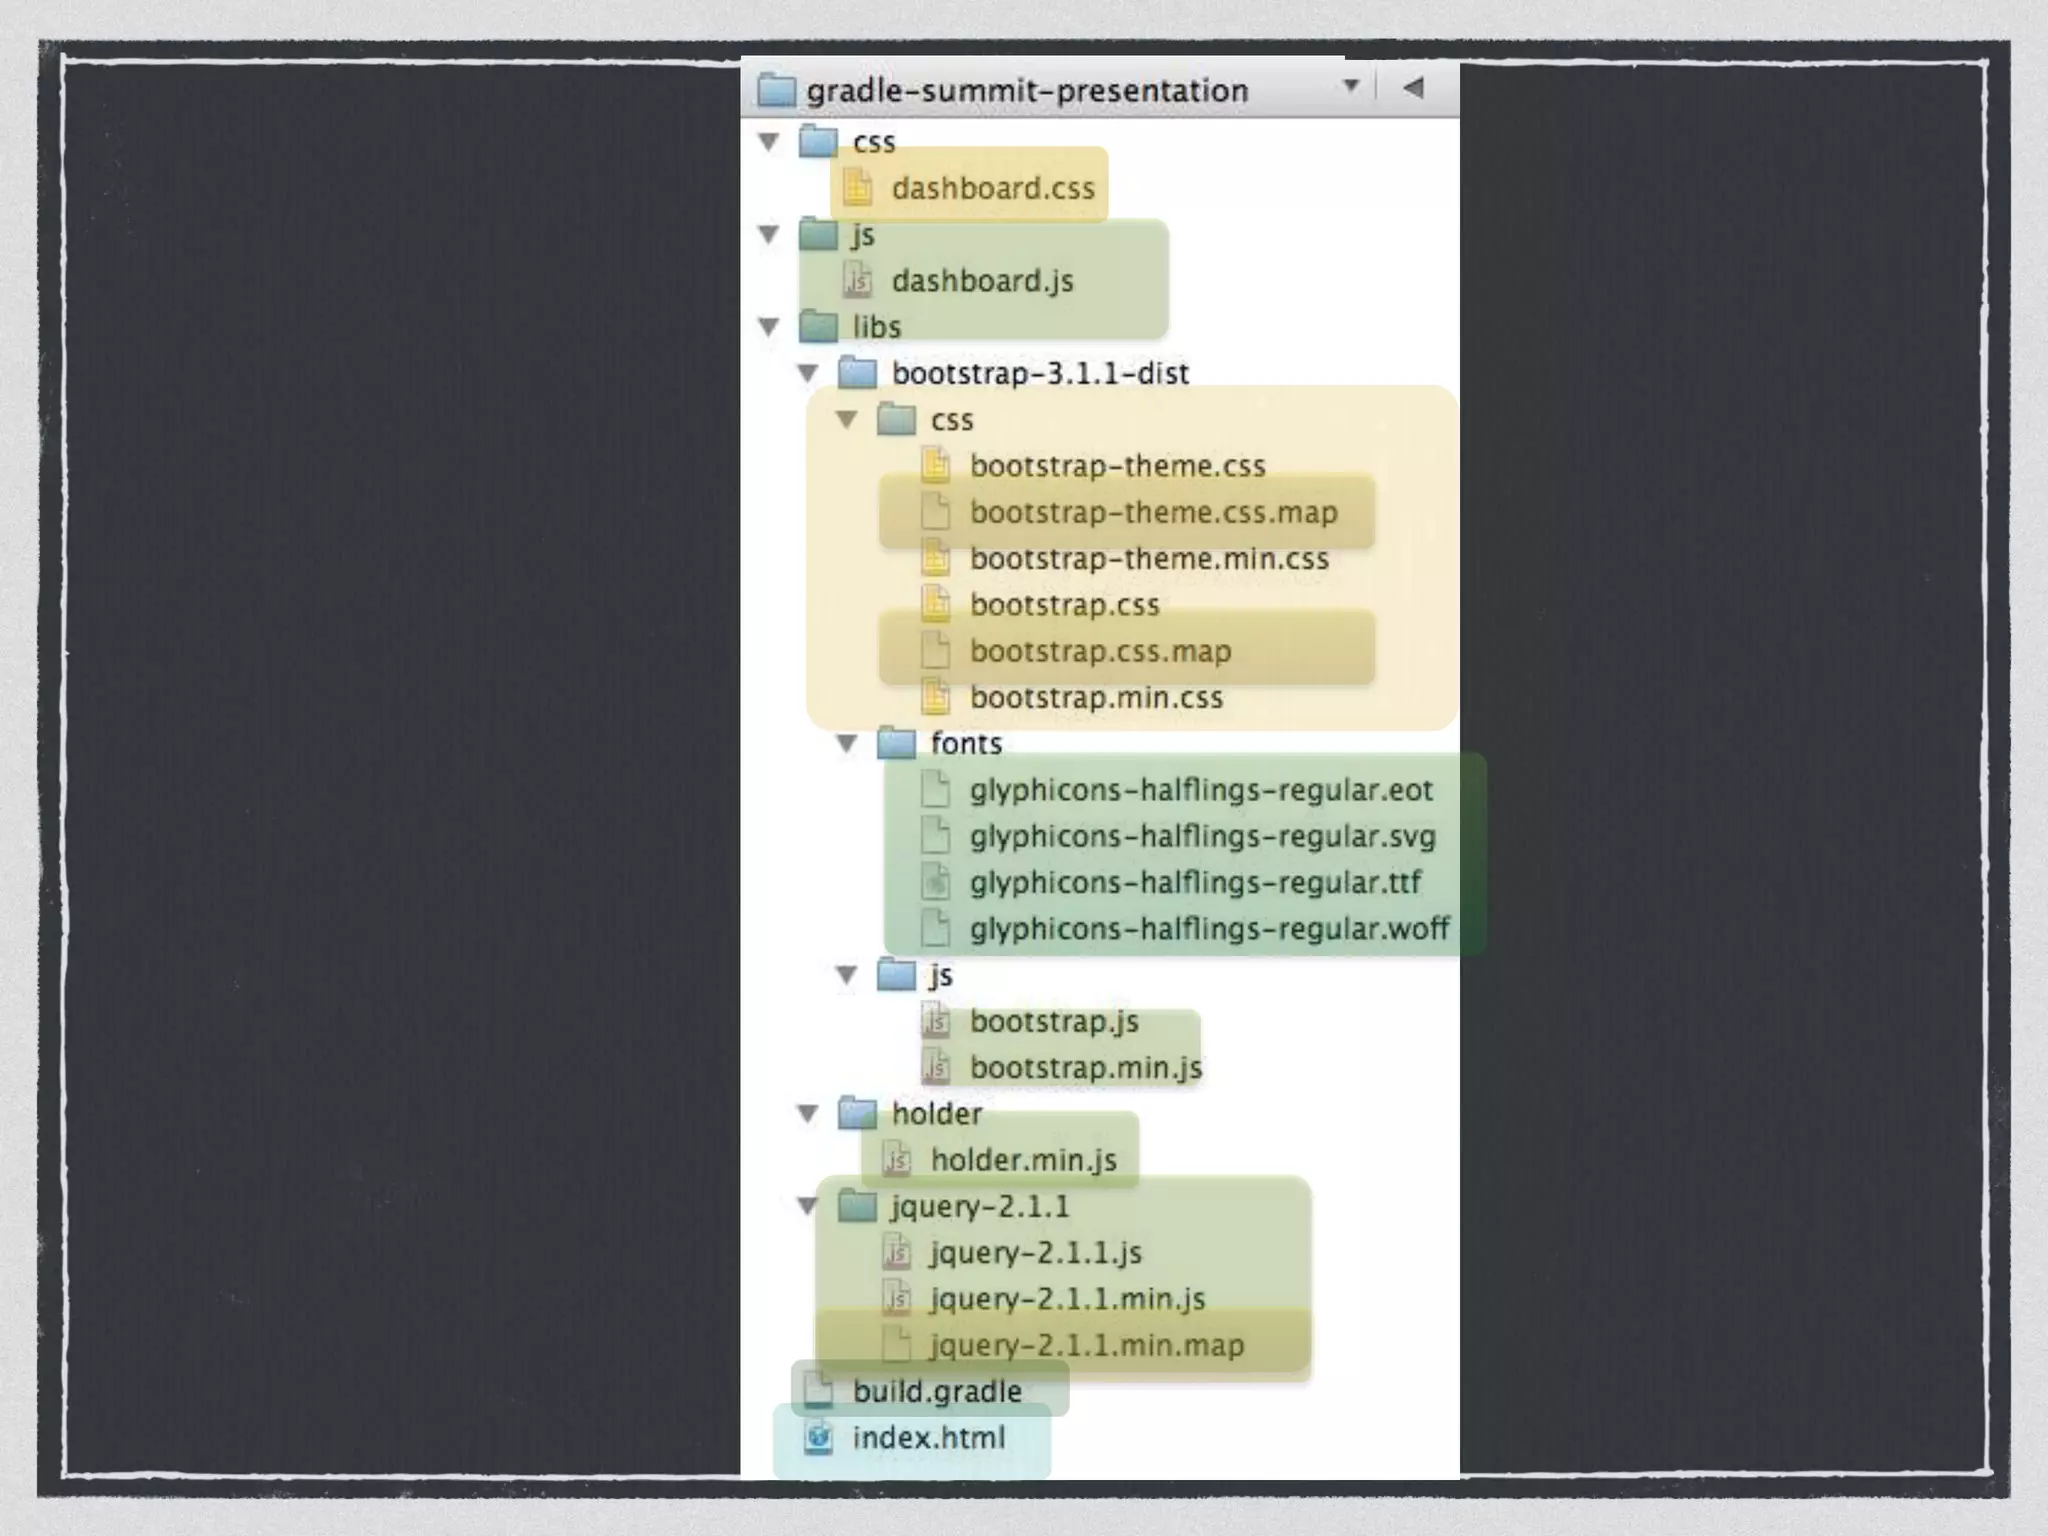
Task: Select the glyphicons-halflings-regular.ttf file name
Action: click(x=1195, y=882)
